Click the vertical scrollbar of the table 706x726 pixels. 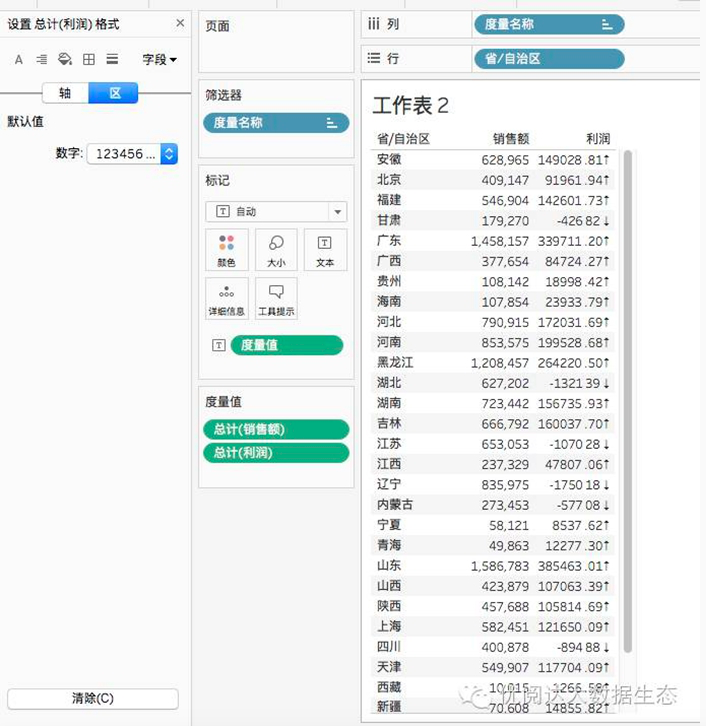click(x=628, y=400)
